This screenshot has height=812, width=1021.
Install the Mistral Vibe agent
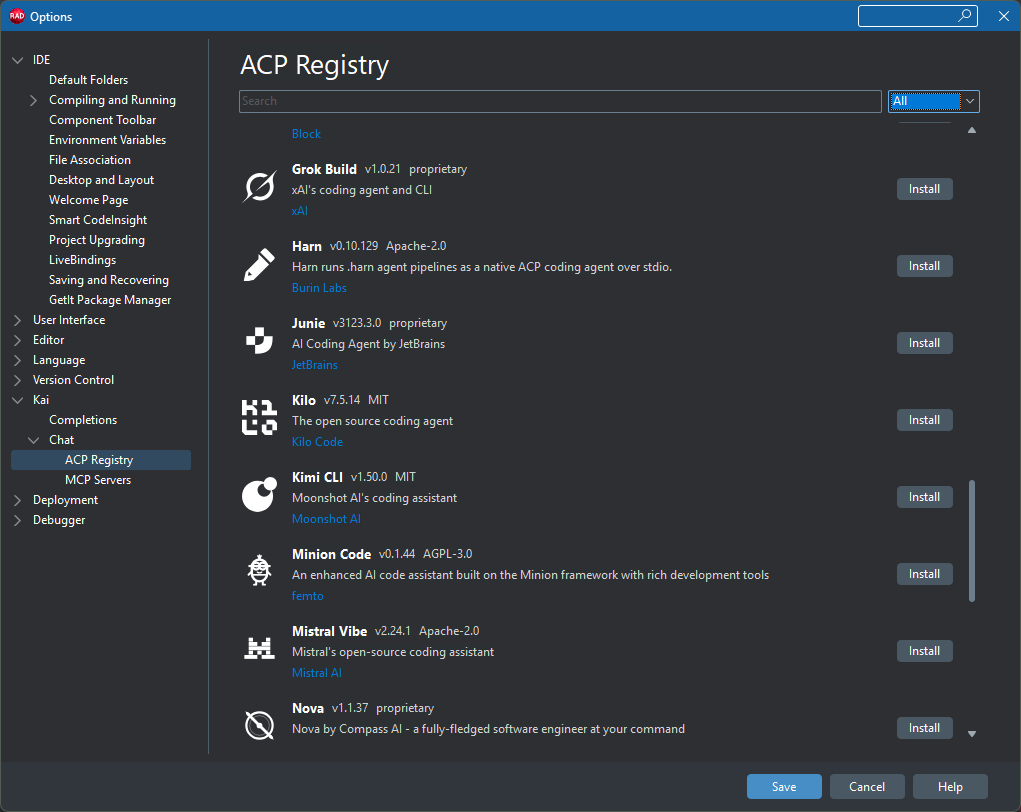(924, 651)
